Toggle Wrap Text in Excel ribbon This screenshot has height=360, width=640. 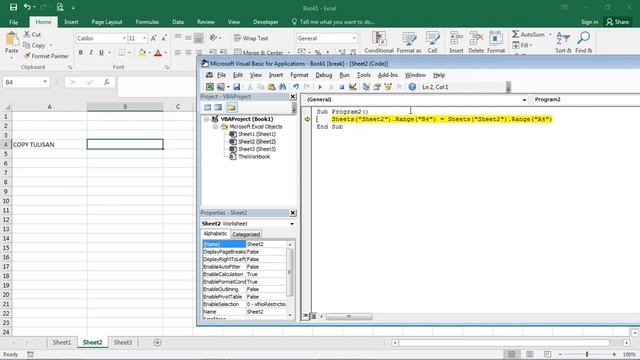(251, 38)
